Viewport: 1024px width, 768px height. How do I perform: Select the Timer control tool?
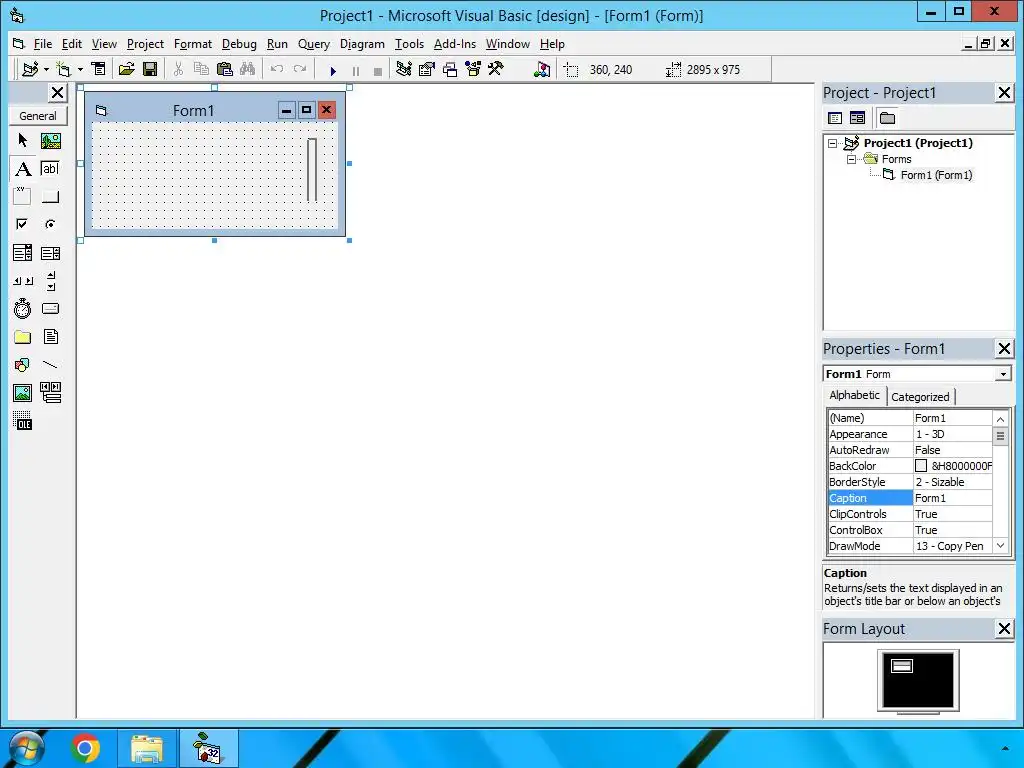tap(22, 308)
